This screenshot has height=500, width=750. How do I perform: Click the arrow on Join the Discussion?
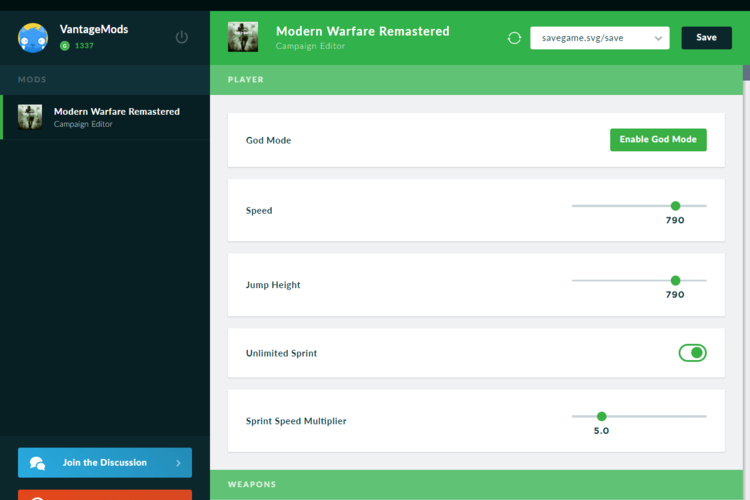[178, 463]
